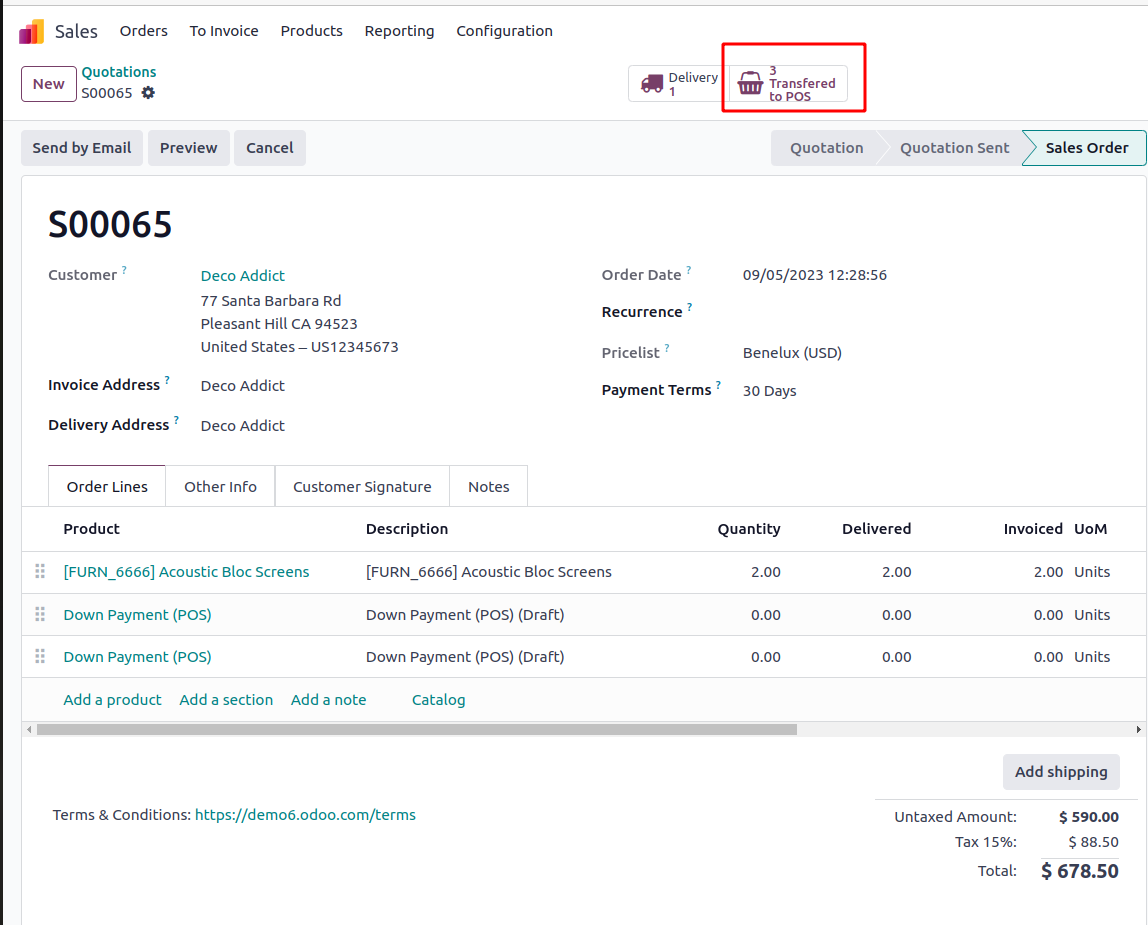Open the demo6.odoo.com/terms link
1148x925 pixels.
305,814
